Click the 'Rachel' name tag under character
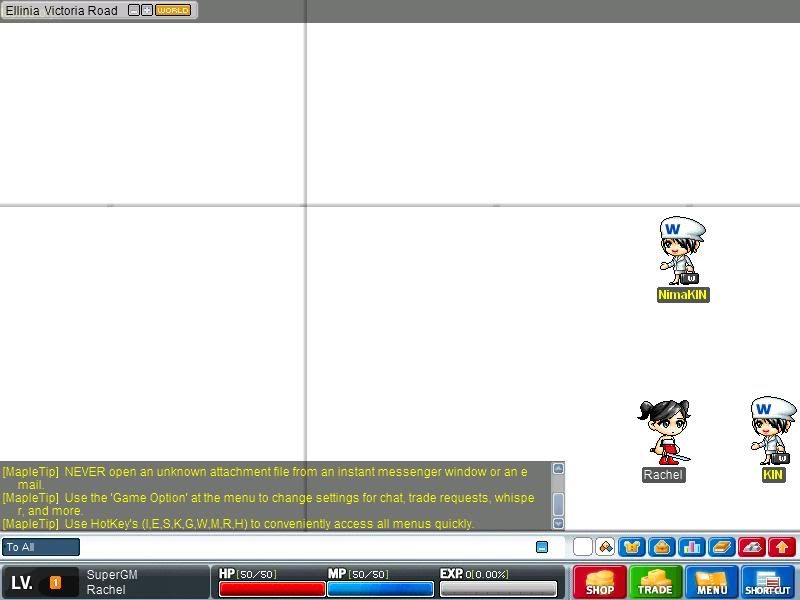This screenshot has height=600, width=800. (663, 475)
